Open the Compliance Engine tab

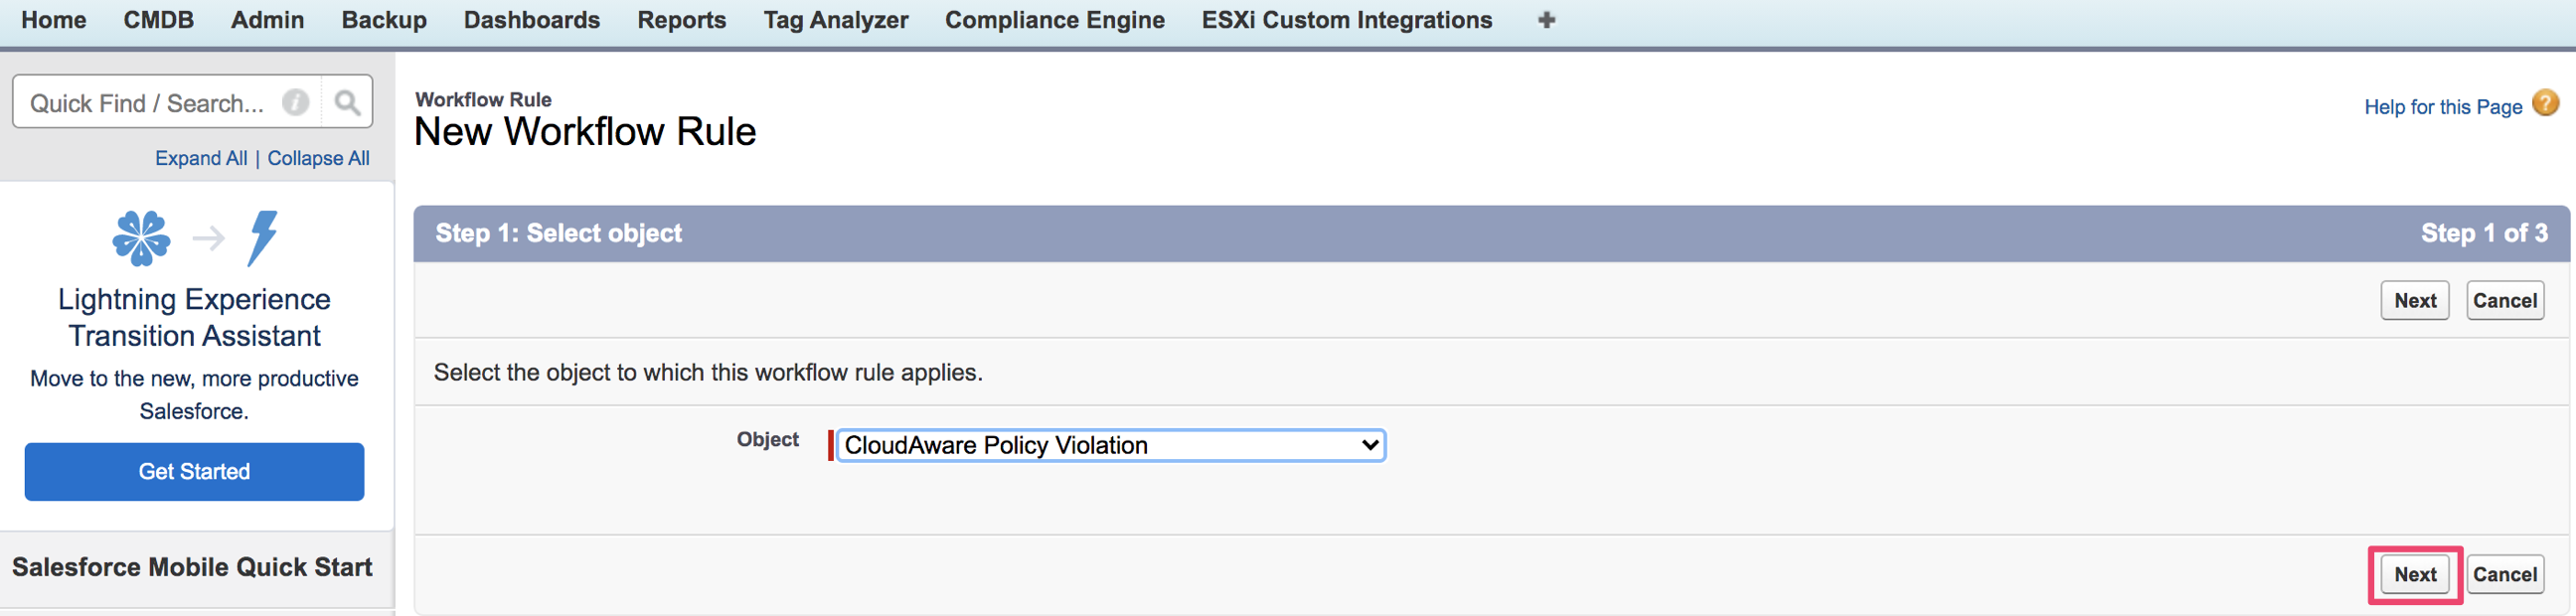(x=1054, y=20)
